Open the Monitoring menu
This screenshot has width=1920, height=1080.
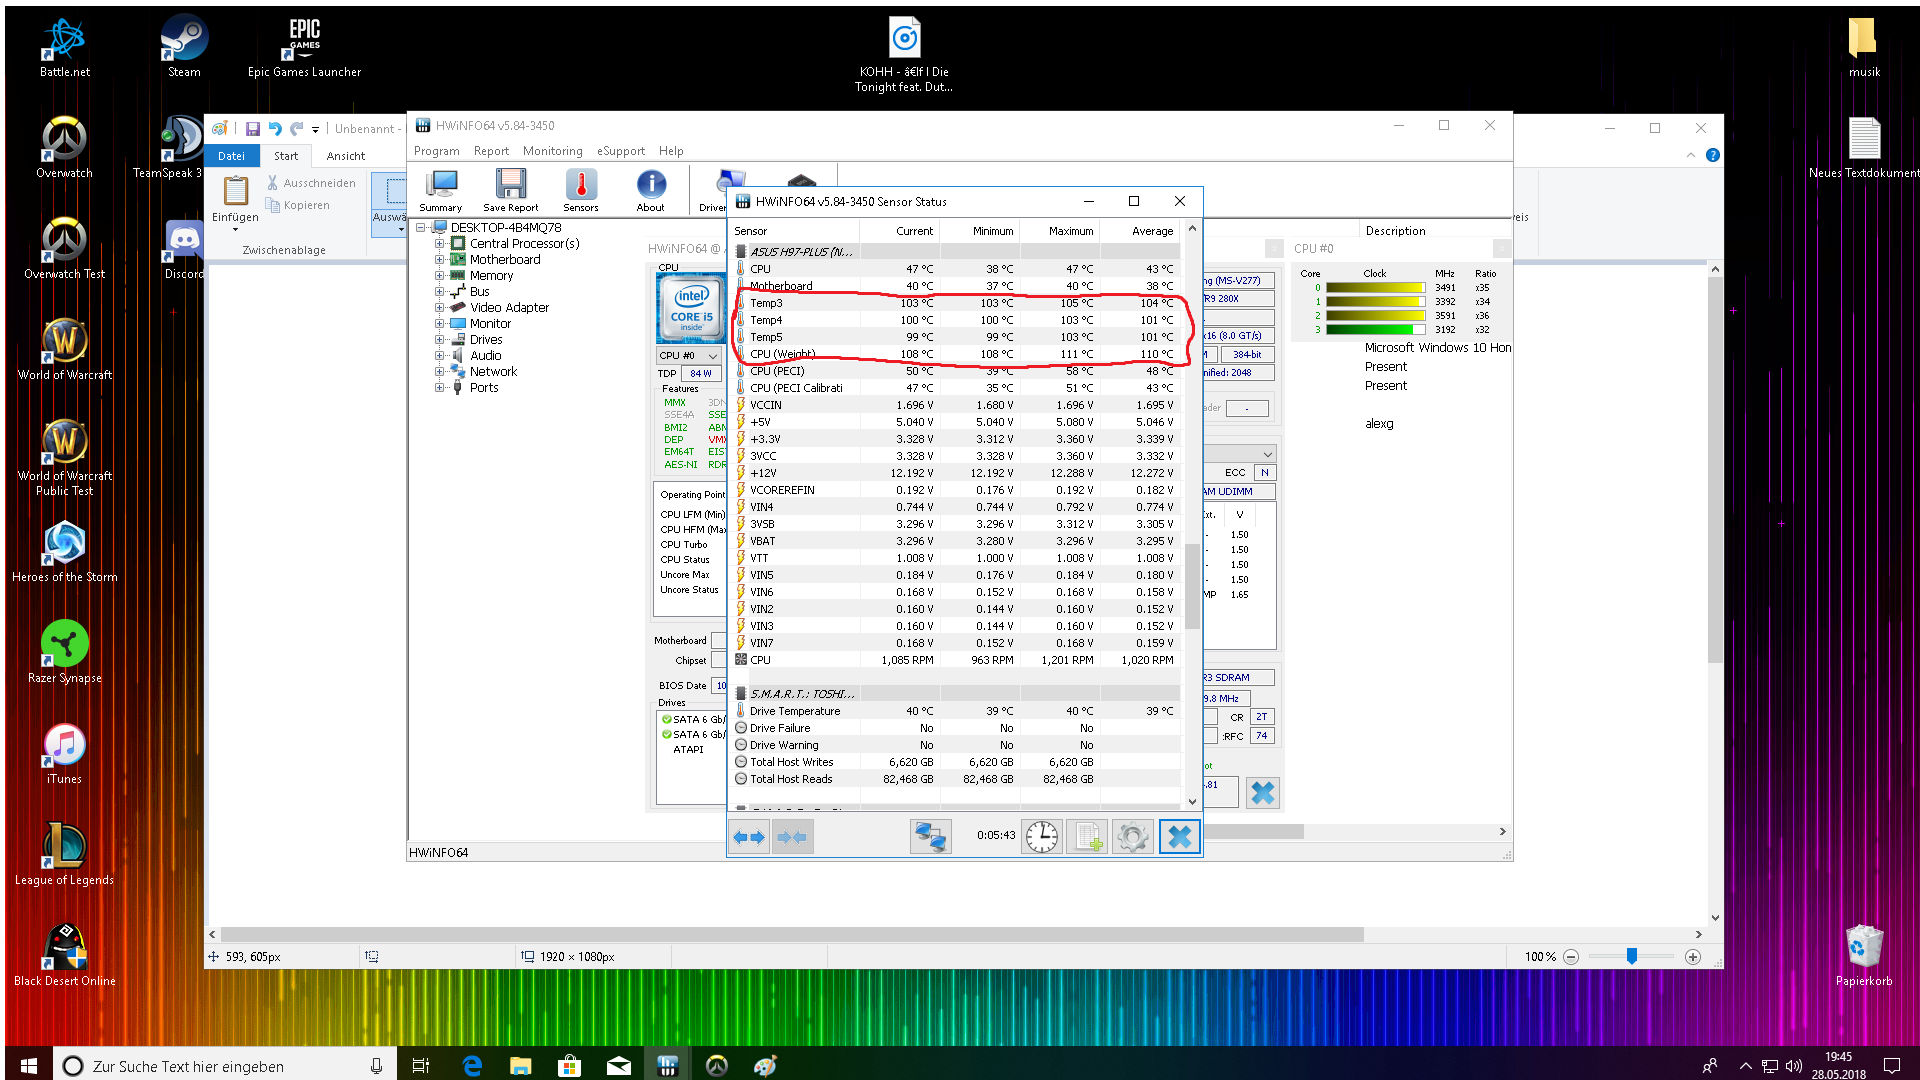pyautogui.click(x=552, y=151)
